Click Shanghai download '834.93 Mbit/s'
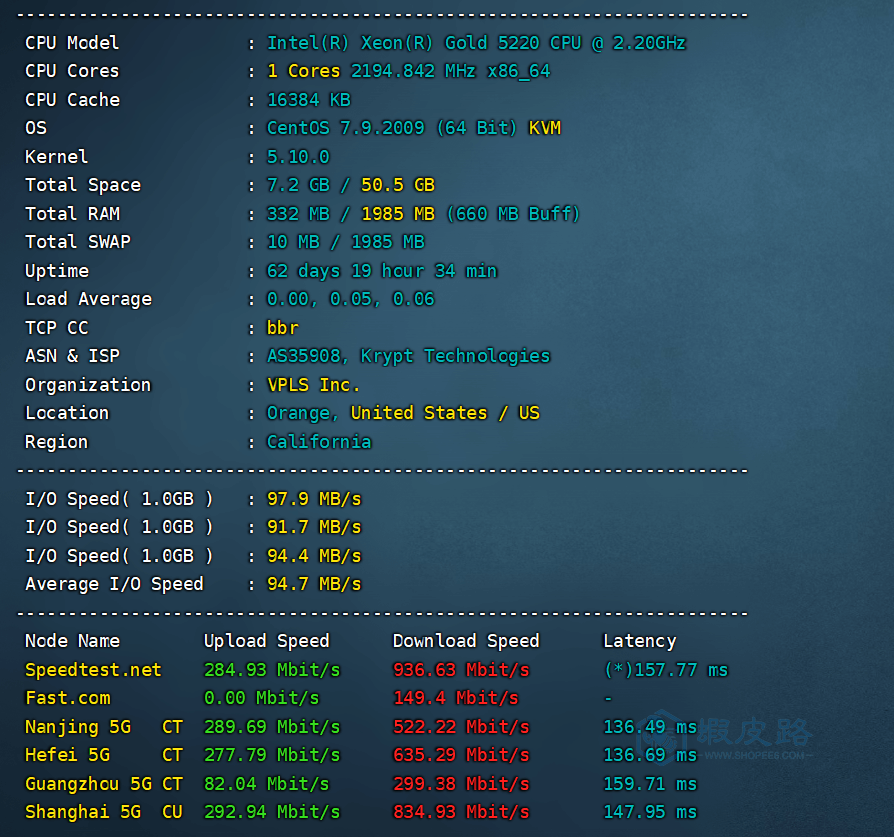 pyautogui.click(x=461, y=812)
